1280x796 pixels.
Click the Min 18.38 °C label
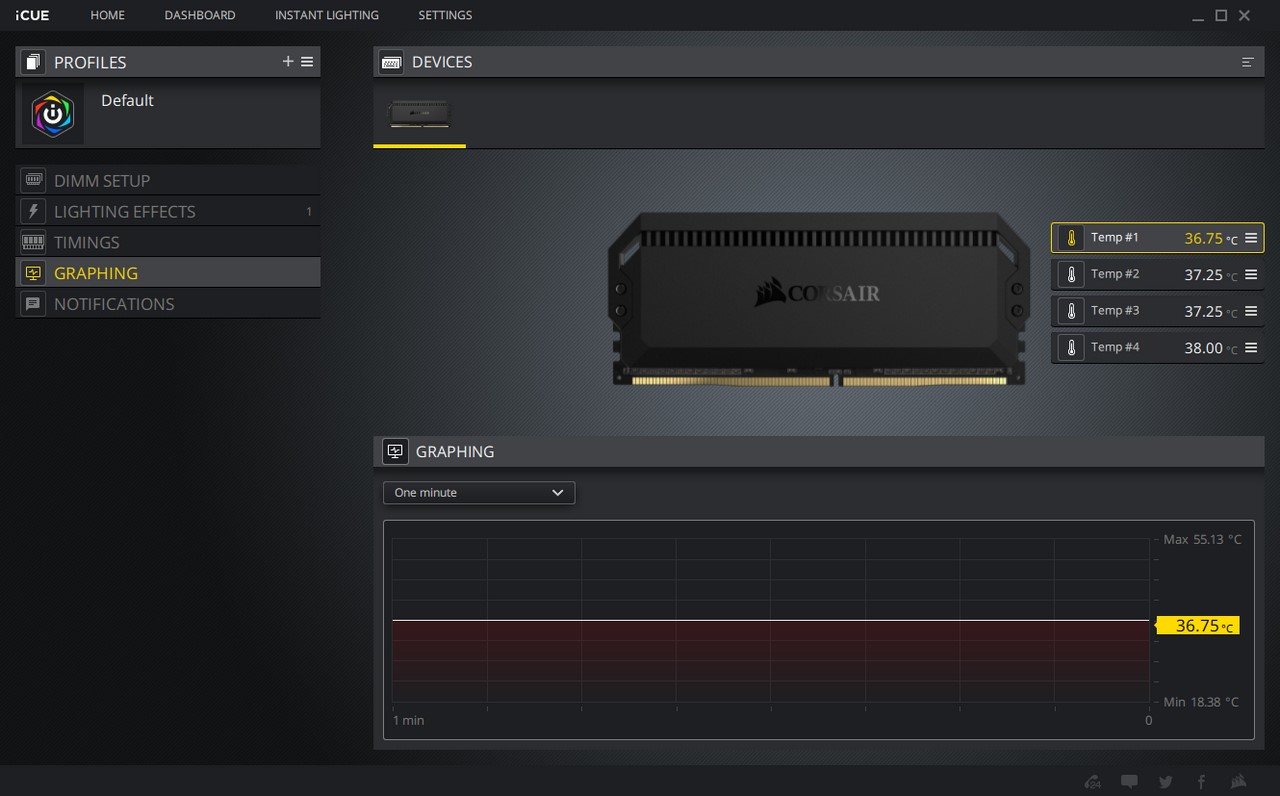pyautogui.click(x=1201, y=702)
